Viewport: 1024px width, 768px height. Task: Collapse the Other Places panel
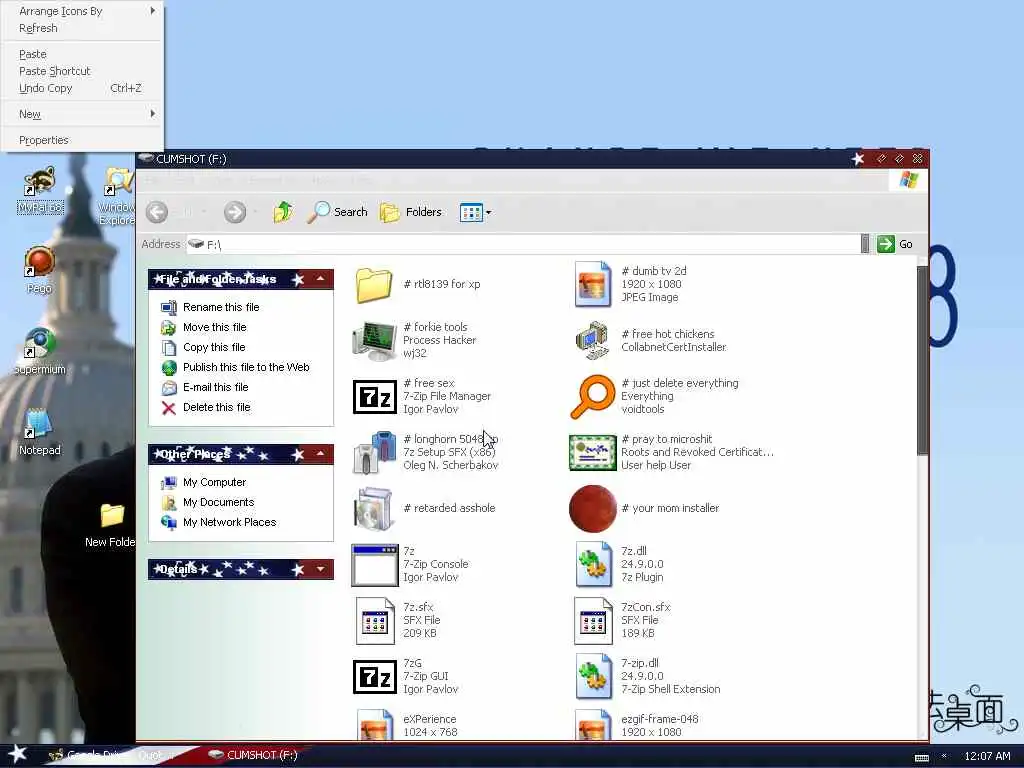pyautogui.click(x=321, y=454)
